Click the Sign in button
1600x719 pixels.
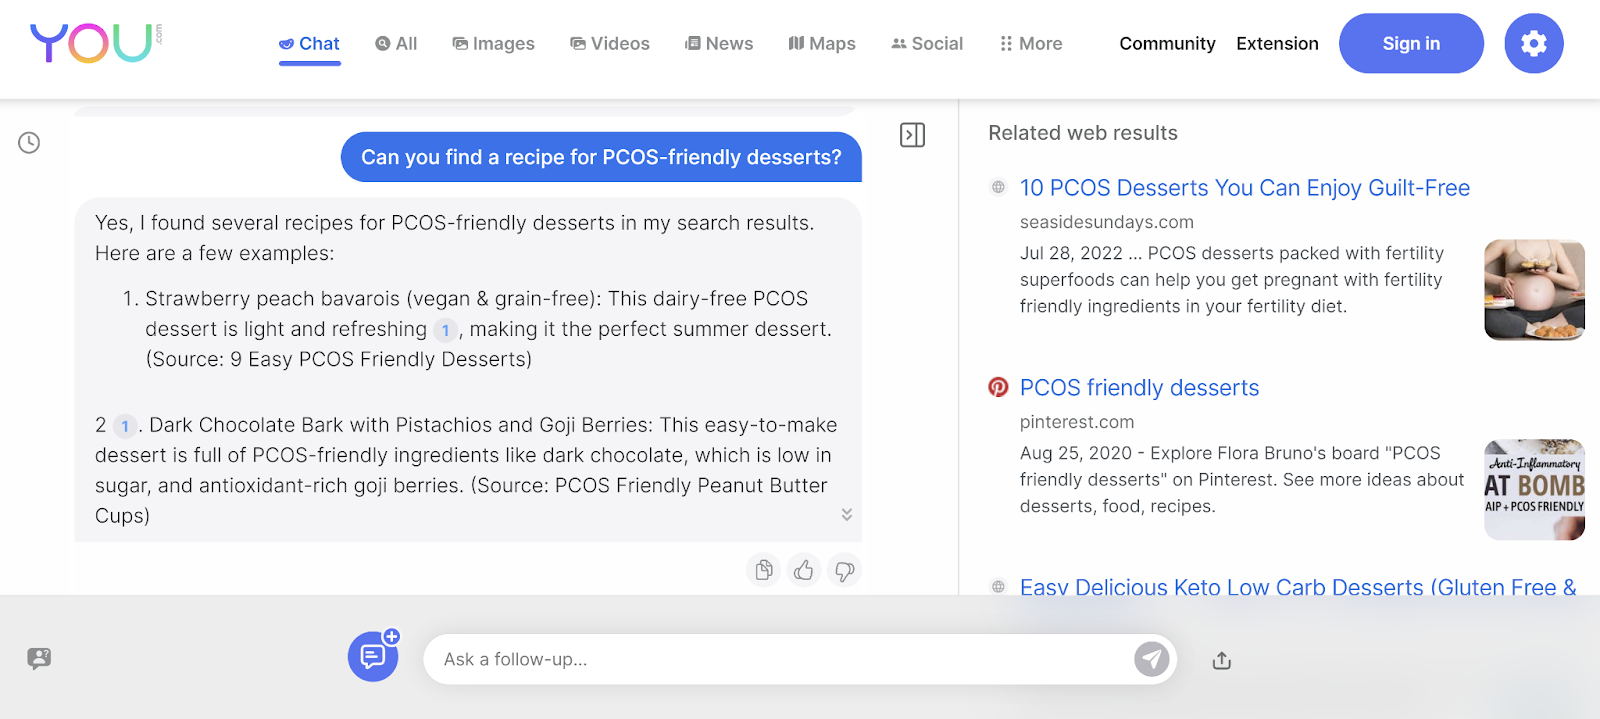pos(1411,43)
